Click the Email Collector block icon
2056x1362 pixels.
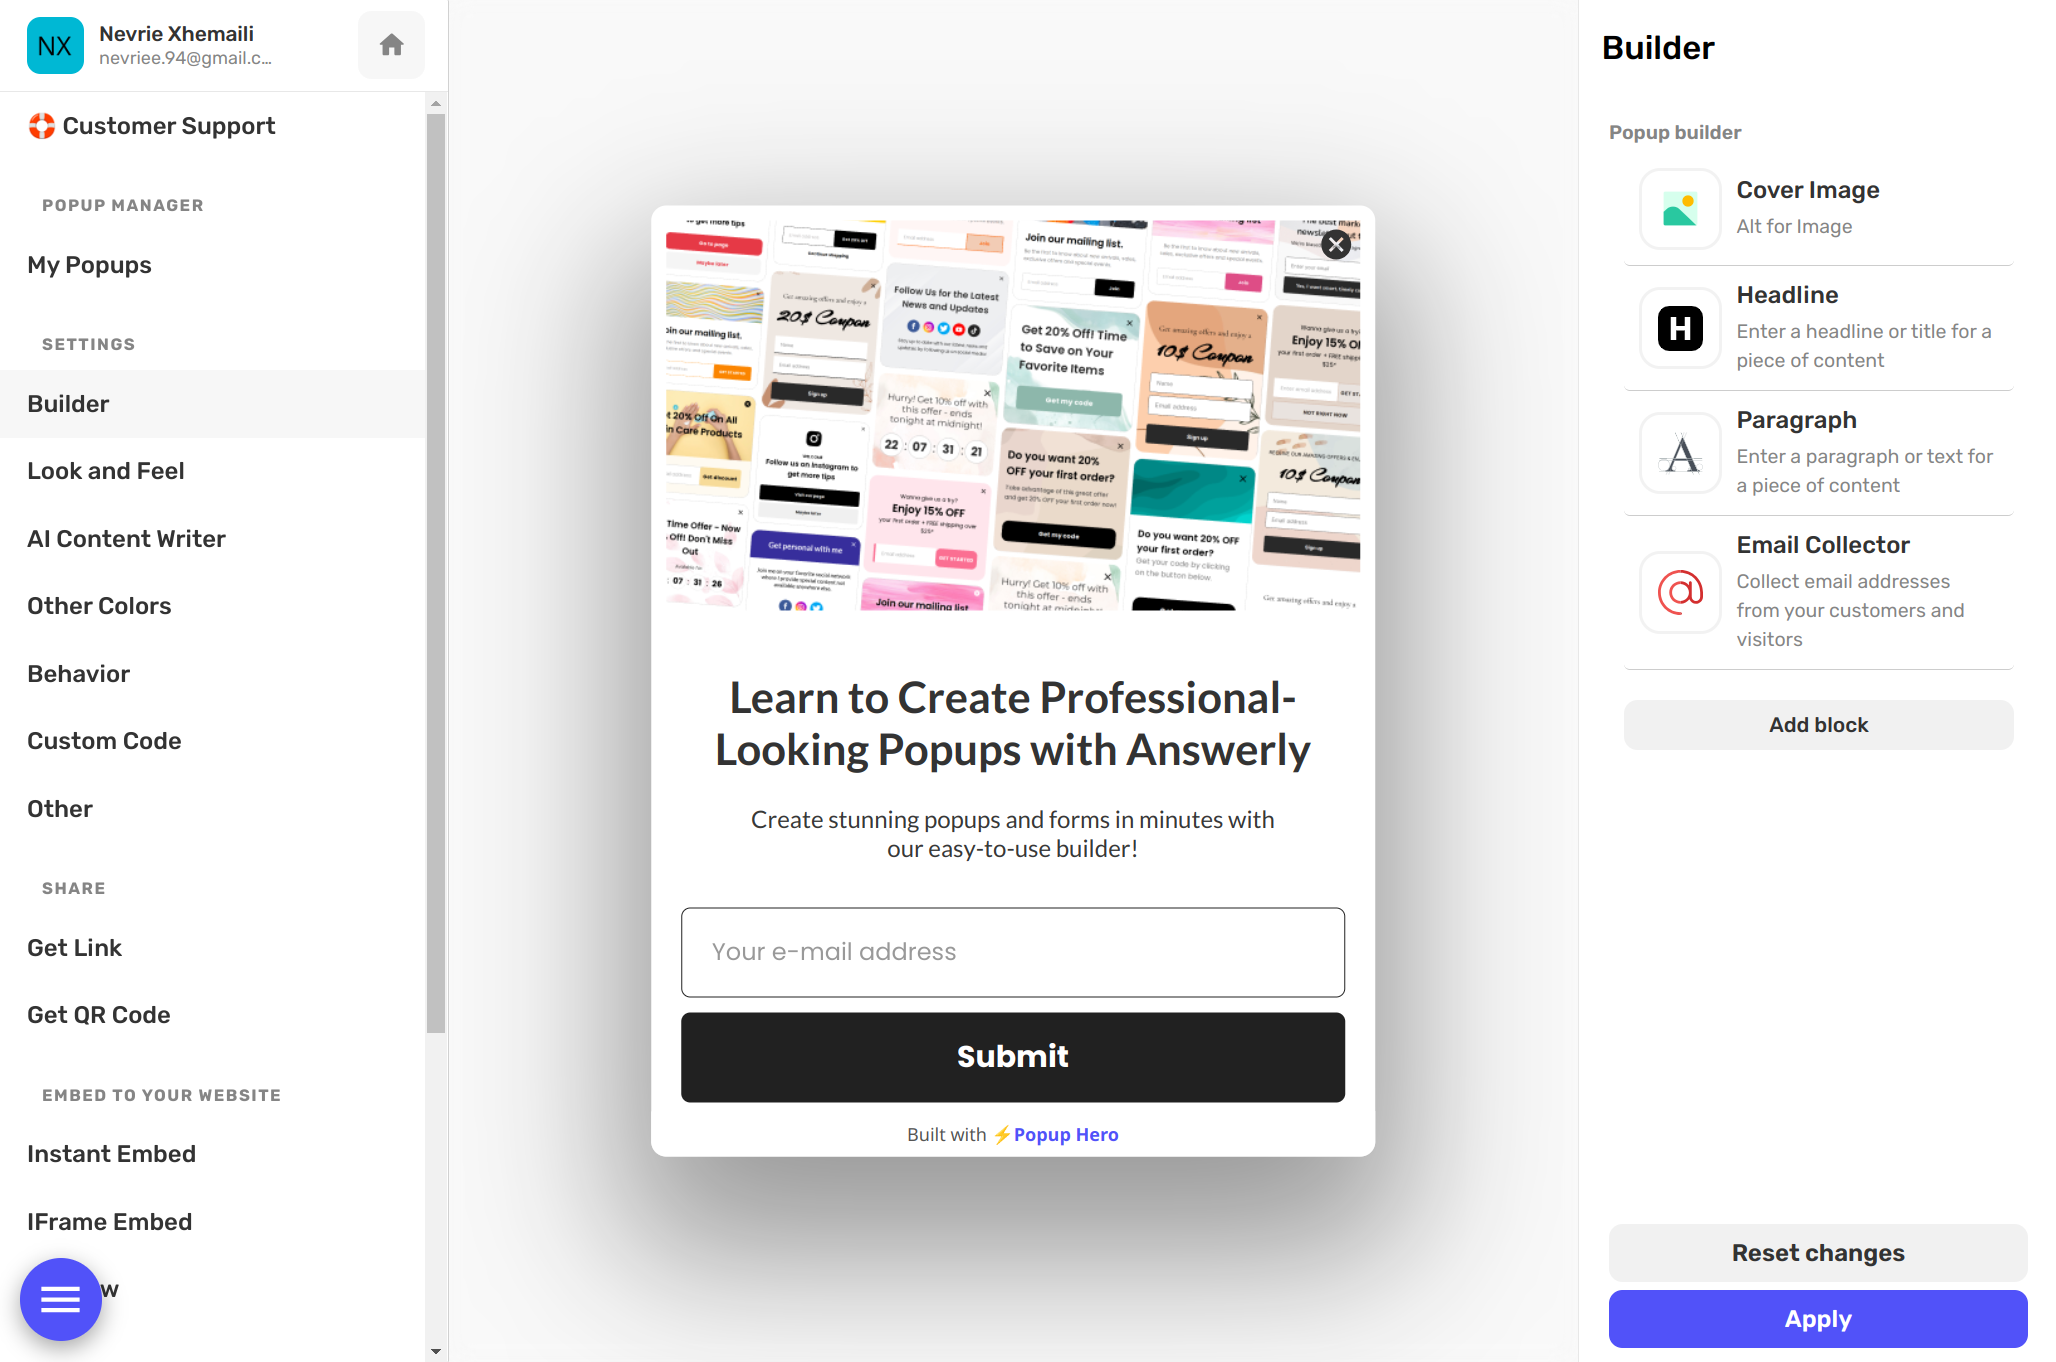[x=1681, y=590]
